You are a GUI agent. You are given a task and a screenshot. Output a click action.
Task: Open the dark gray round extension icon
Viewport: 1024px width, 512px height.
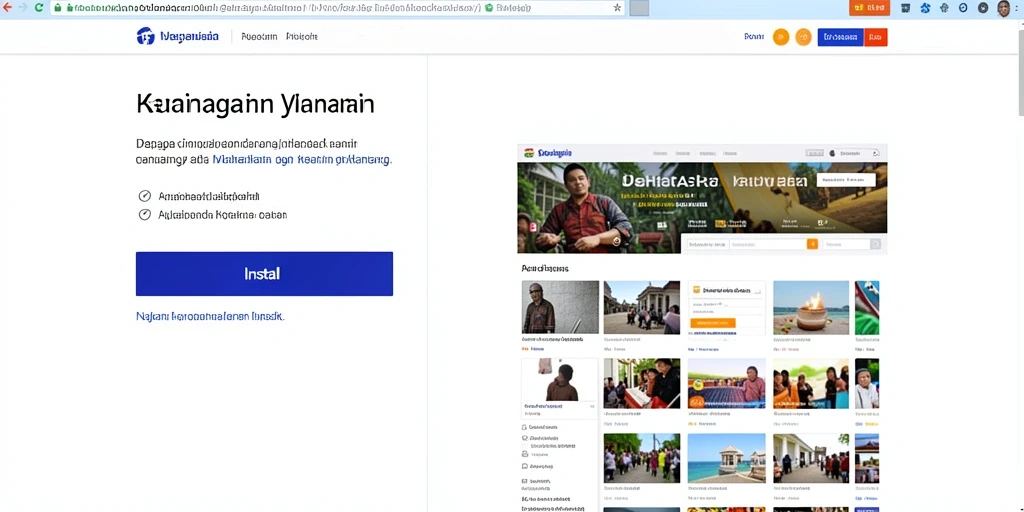pos(983,8)
